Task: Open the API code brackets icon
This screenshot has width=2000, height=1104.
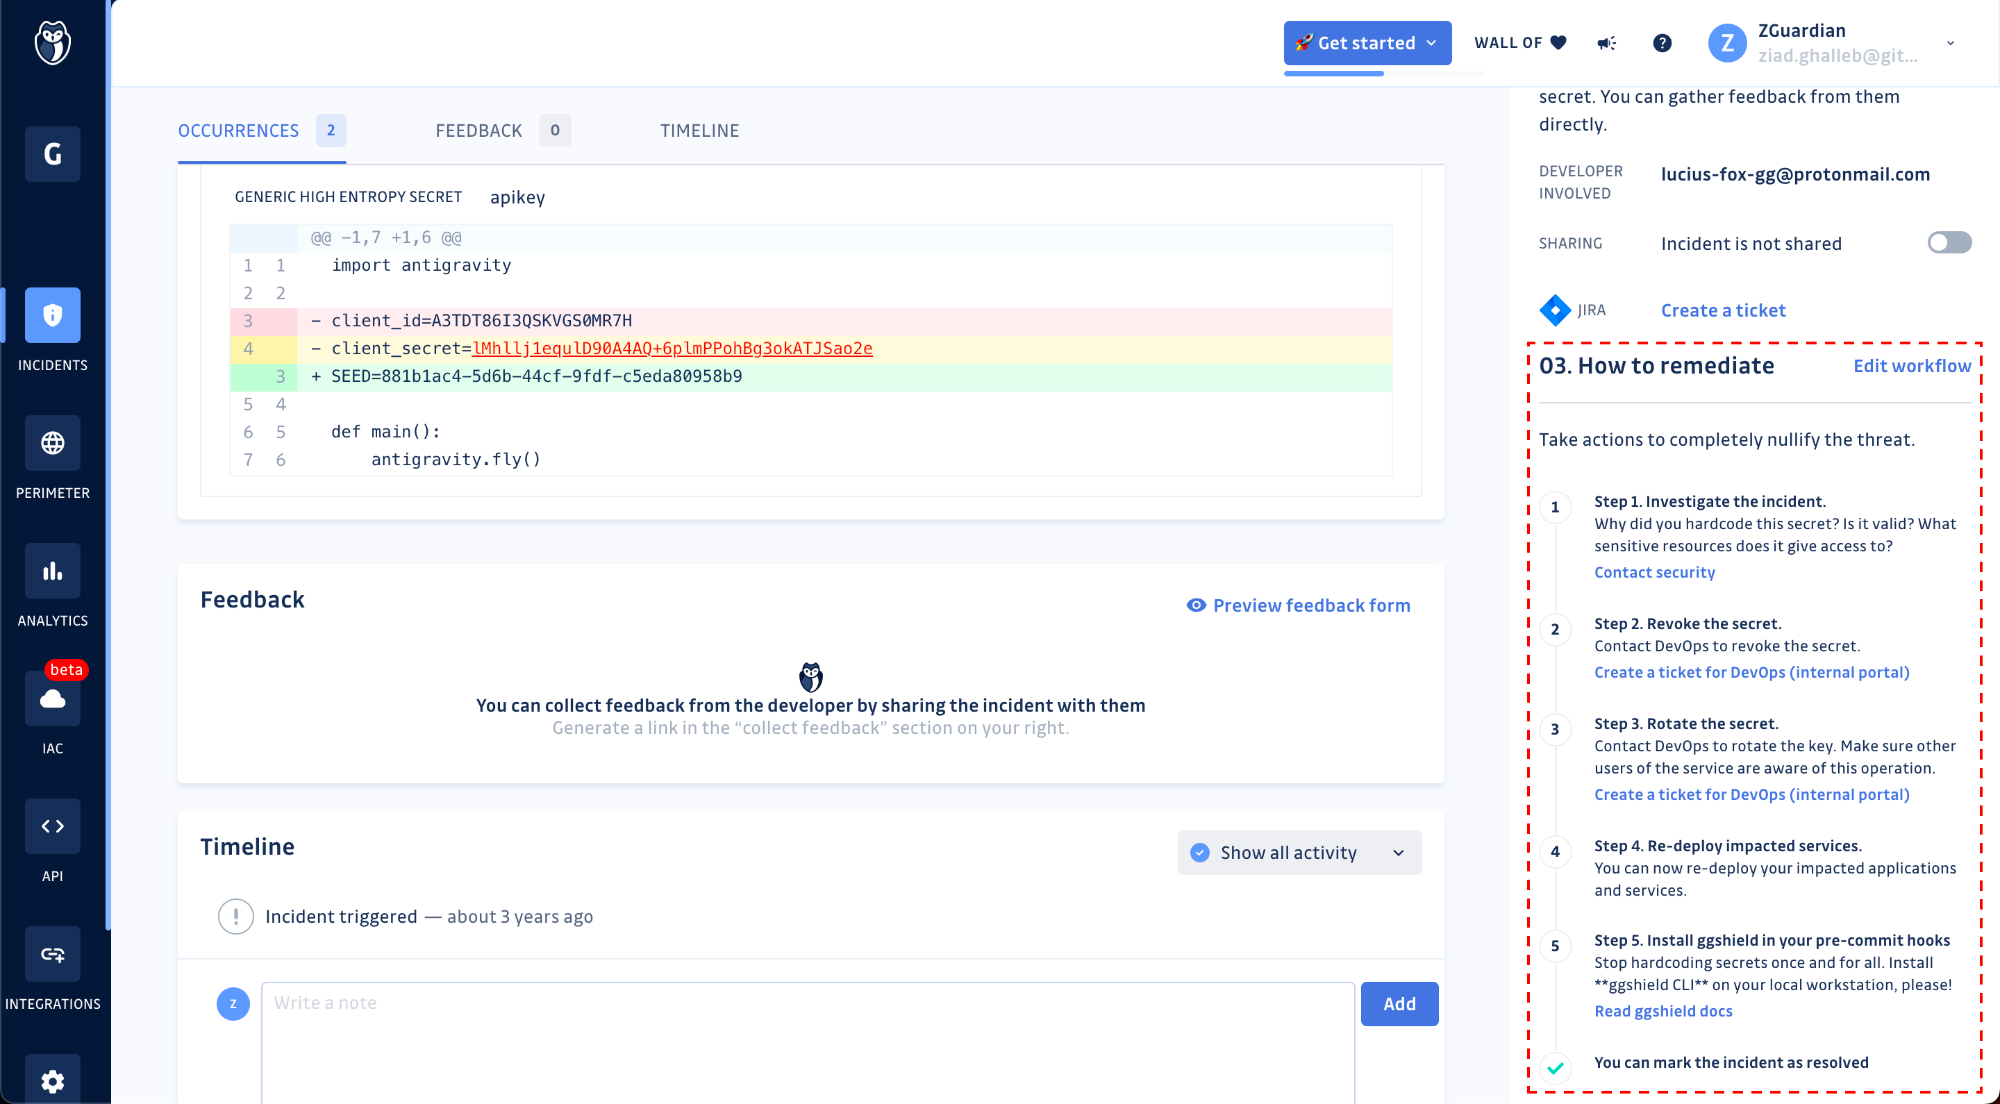Action: [x=53, y=826]
